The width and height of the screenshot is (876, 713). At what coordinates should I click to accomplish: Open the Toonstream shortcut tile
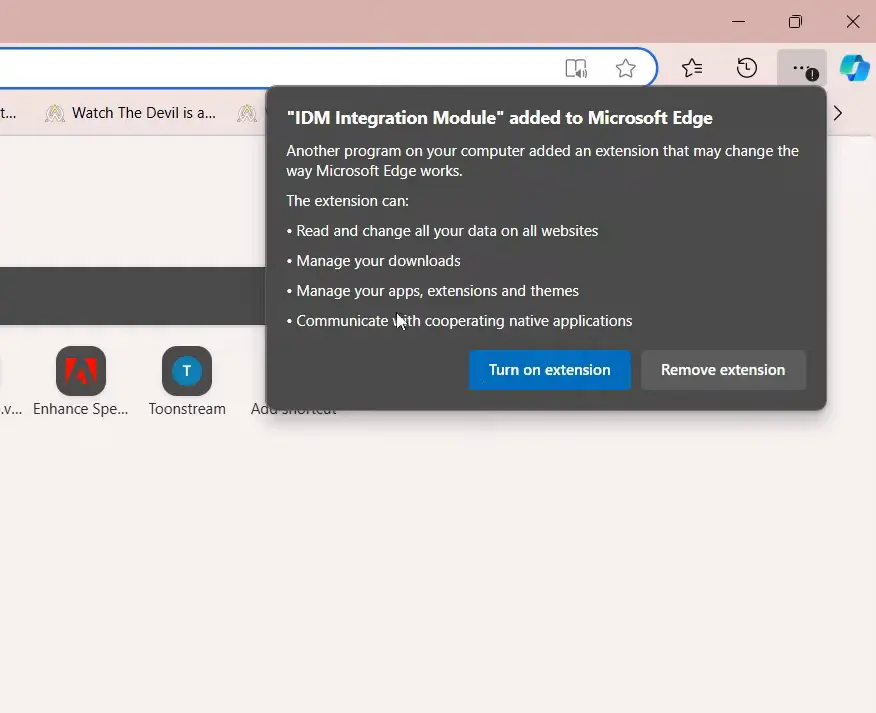click(187, 372)
